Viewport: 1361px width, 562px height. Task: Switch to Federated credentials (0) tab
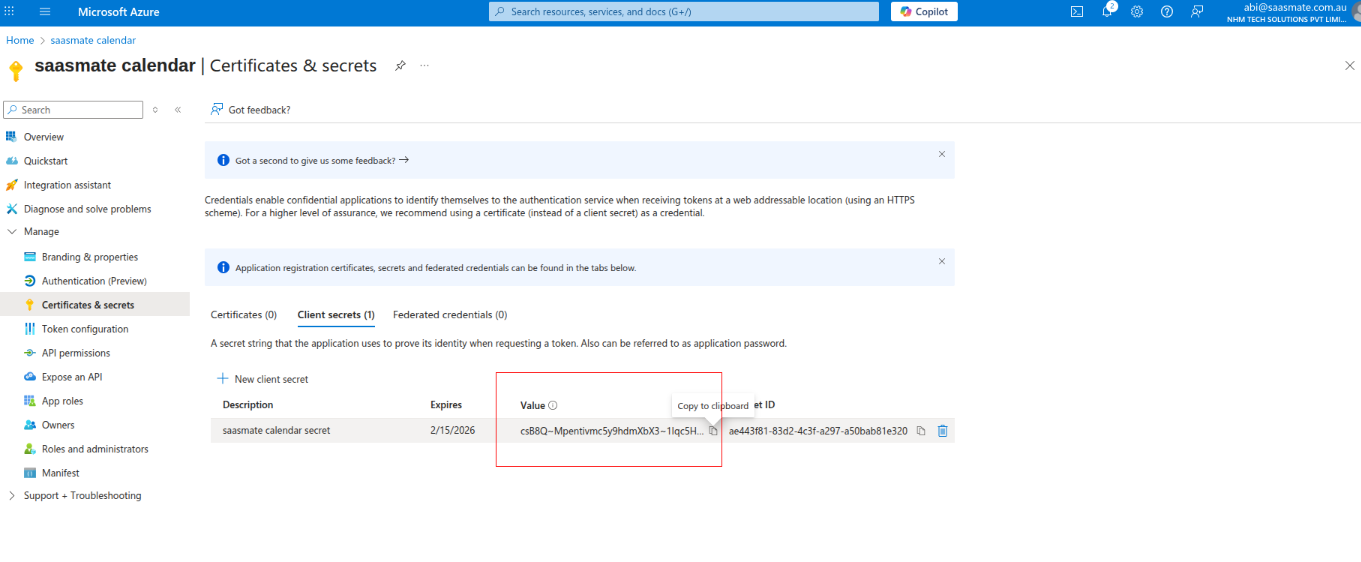(x=449, y=315)
